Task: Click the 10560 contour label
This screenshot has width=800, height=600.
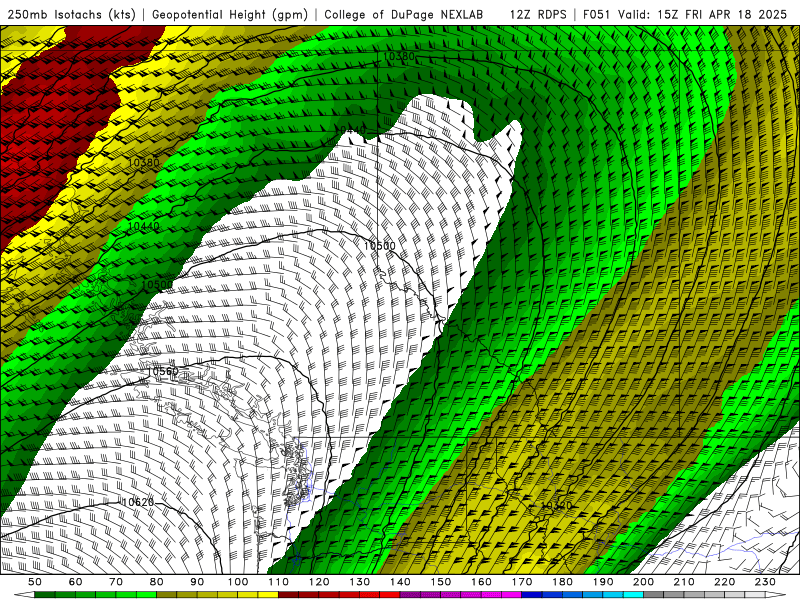Action: 163,371
